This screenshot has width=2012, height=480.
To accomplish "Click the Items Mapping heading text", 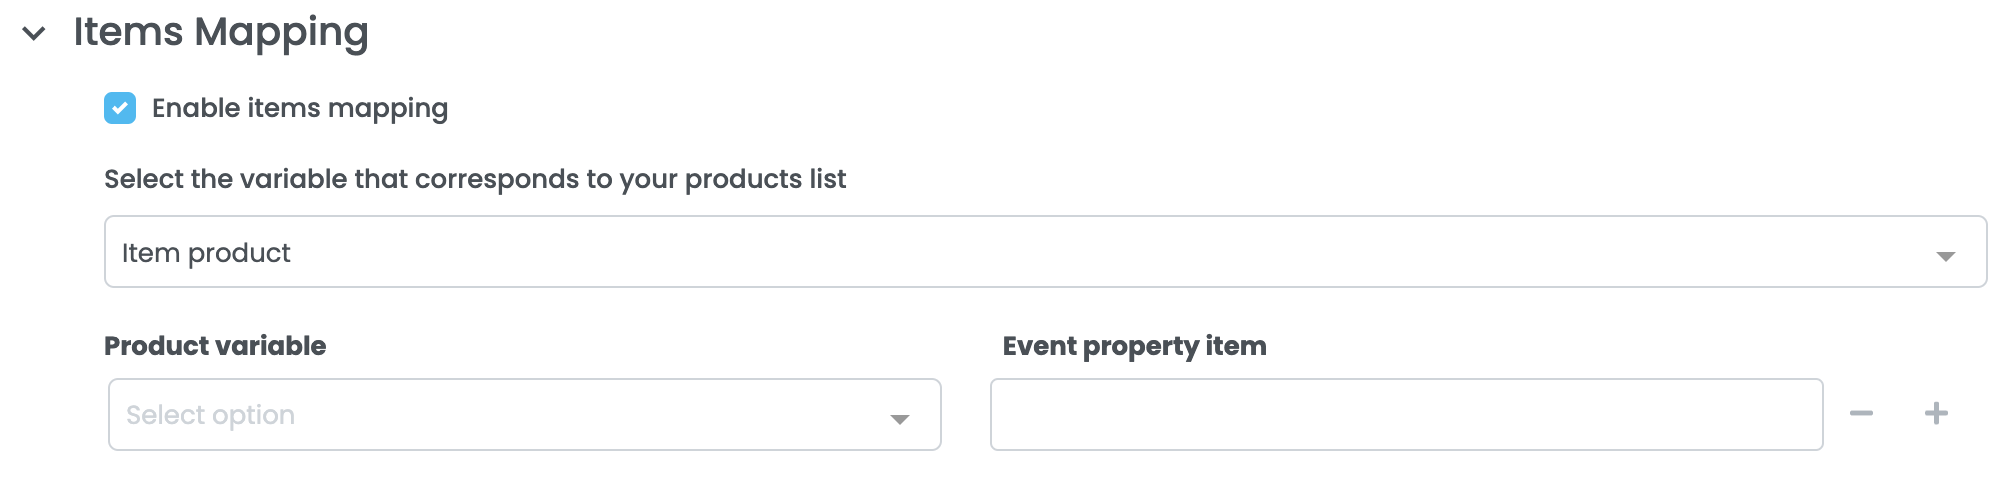I will pos(220,32).
